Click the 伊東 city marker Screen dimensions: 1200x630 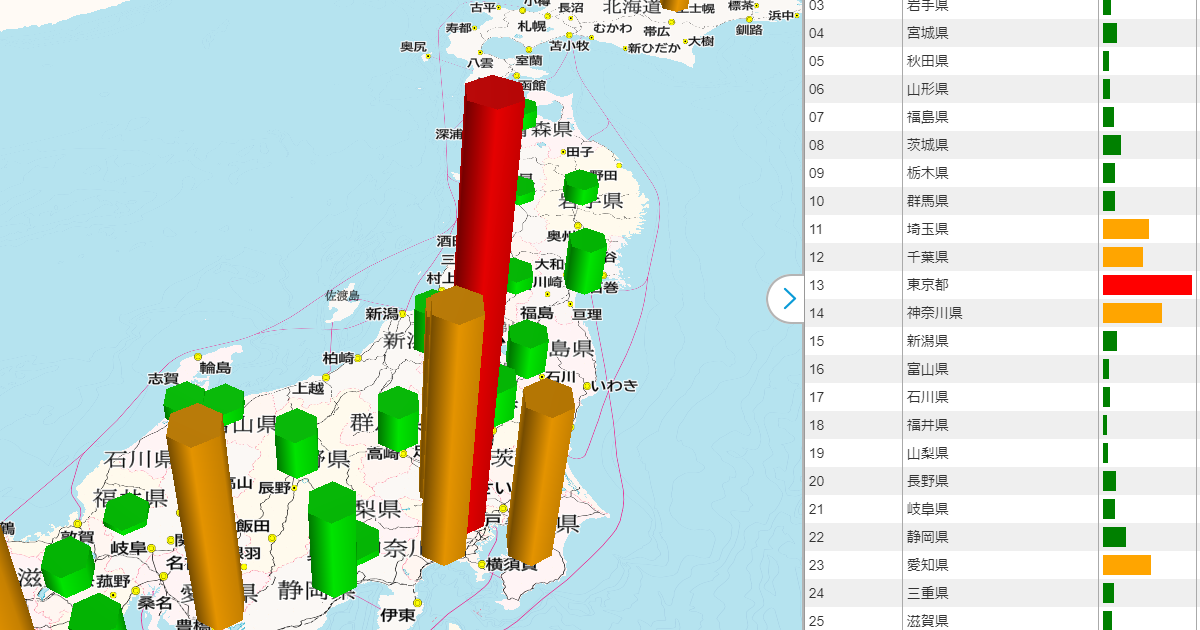click(417, 602)
